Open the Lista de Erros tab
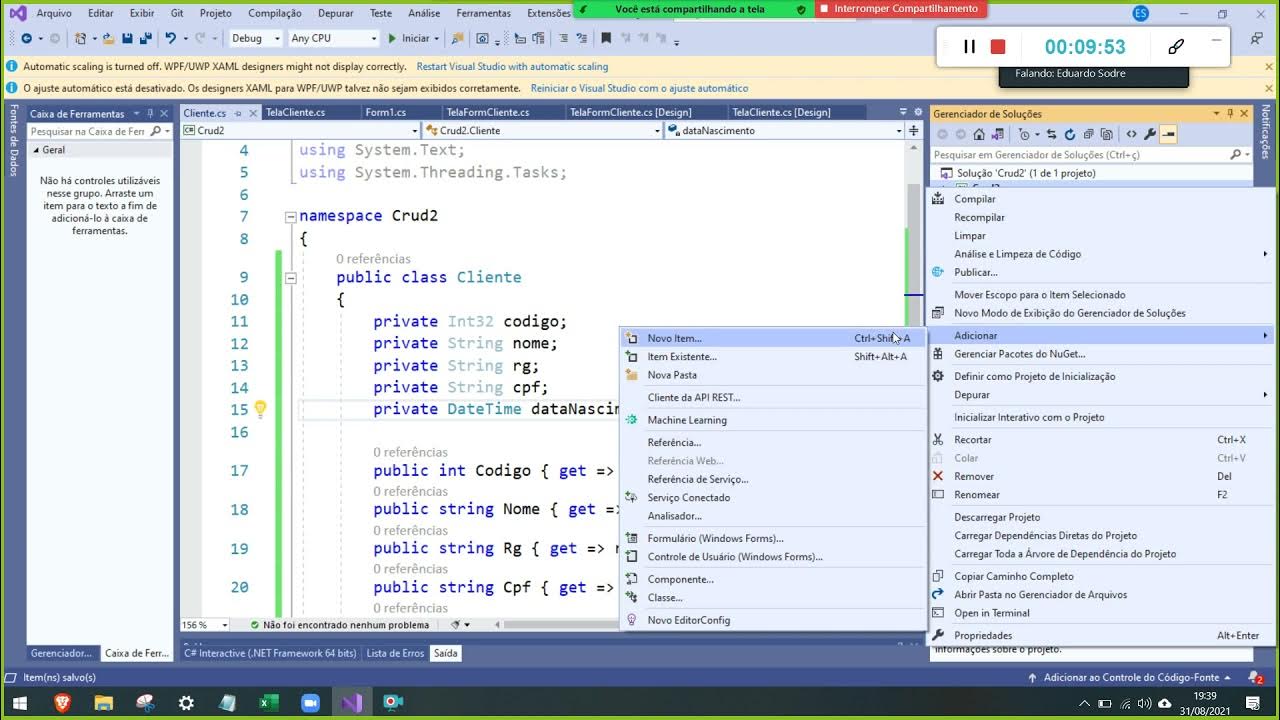The image size is (1280, 720). coord(395,653)
